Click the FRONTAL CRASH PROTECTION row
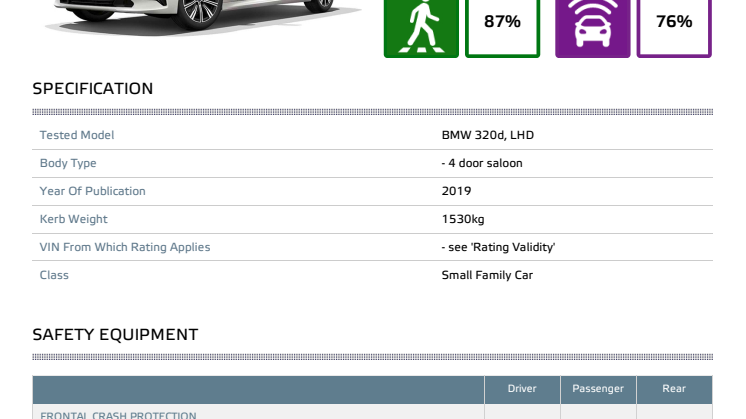The width and height of the screenshot is (746, 419). tap(373, 412)
